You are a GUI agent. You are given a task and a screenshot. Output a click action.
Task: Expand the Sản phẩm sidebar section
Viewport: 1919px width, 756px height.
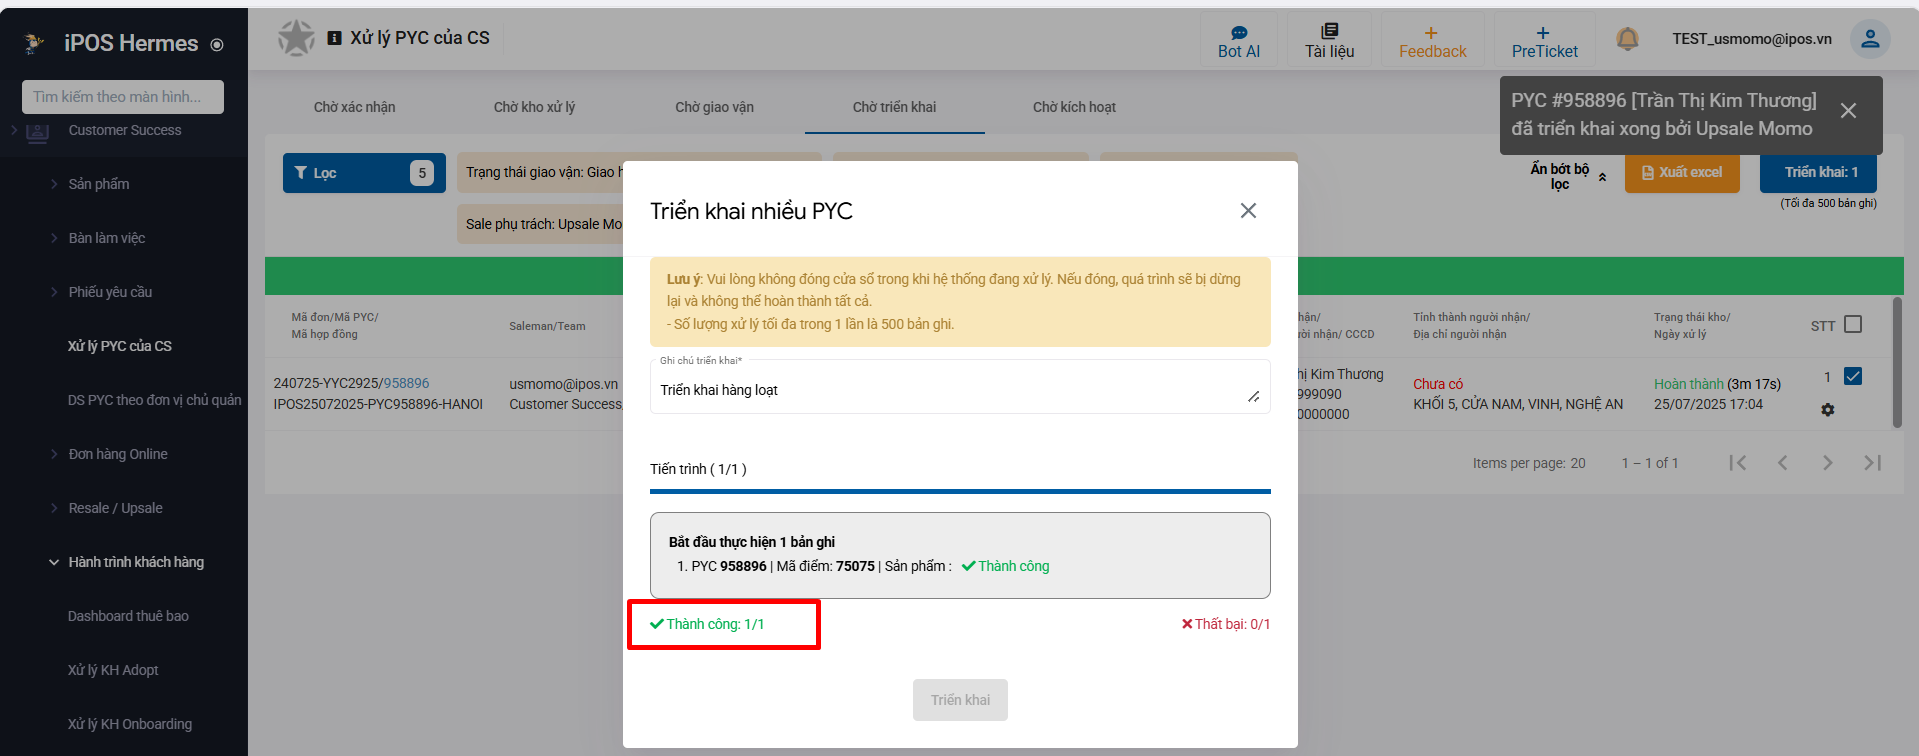tap(99, 184)
